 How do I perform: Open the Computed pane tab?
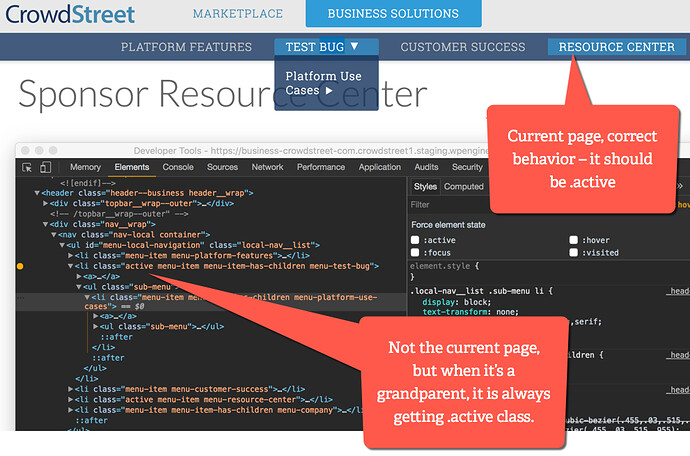(x=463, y=187)
